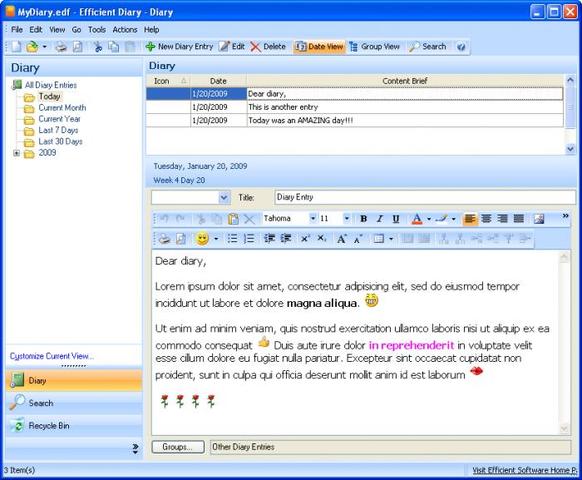Click the Increase font size icon
582x480 pixels.
(x=341, y=238)
